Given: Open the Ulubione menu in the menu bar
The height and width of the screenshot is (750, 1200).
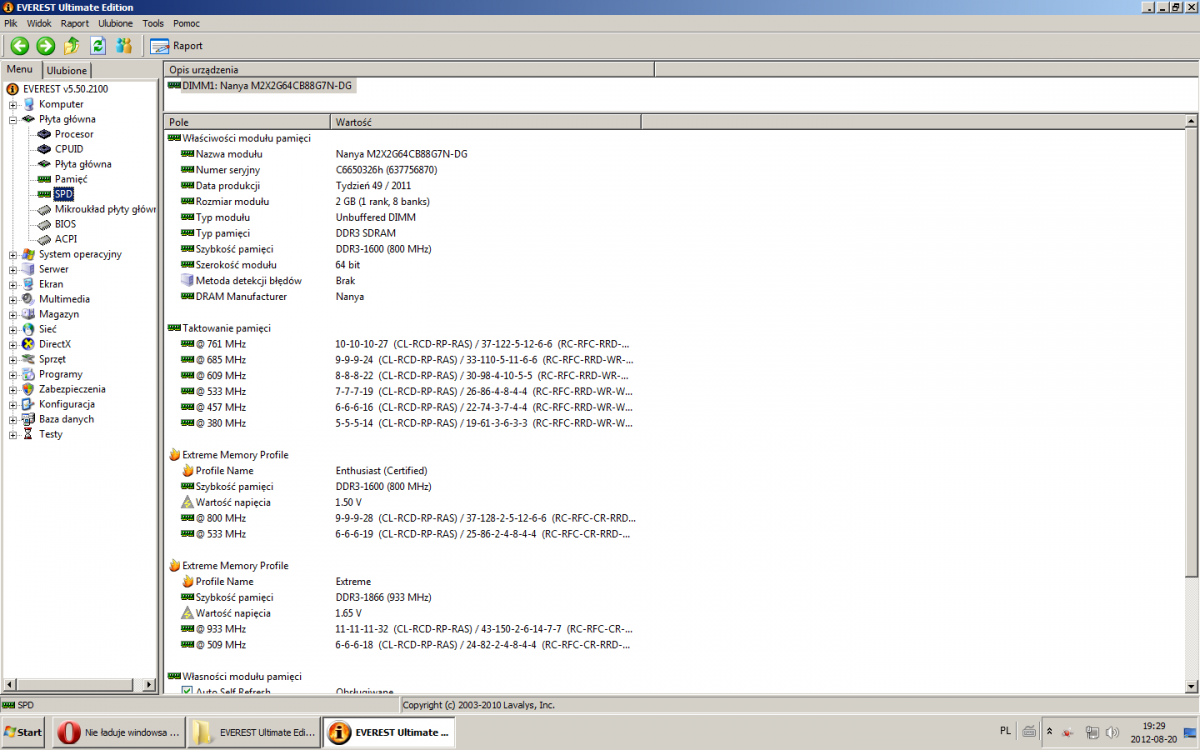Looking at the screenshot, I should [x=115, y=23].
